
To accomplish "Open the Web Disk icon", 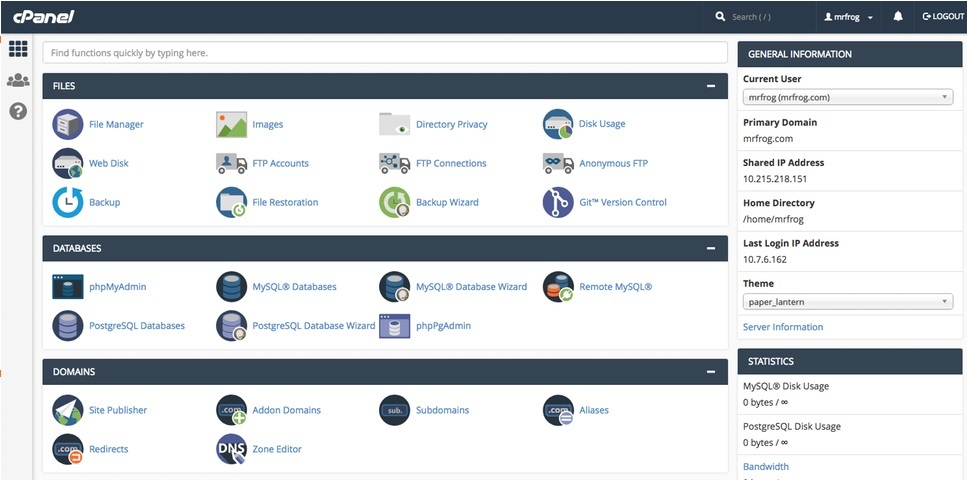I will coord(68,163).
